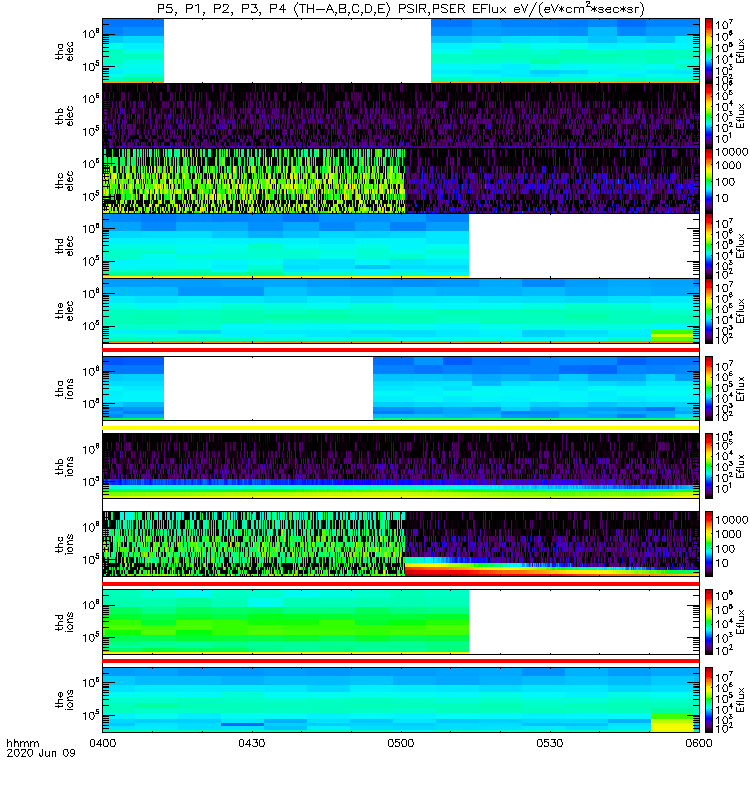Click the 0400 time axis label
The width and height of the screenshot is (750, 800).
tap(103, 743)
